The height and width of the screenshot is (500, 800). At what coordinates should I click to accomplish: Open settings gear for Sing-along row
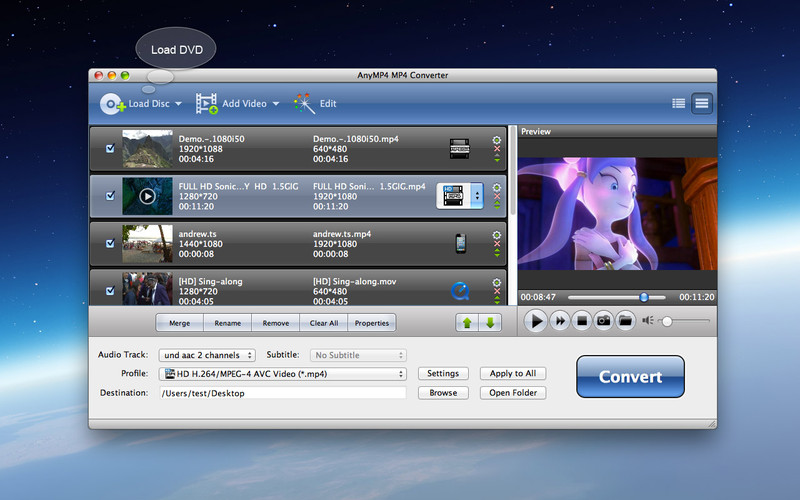coord(496,282)
